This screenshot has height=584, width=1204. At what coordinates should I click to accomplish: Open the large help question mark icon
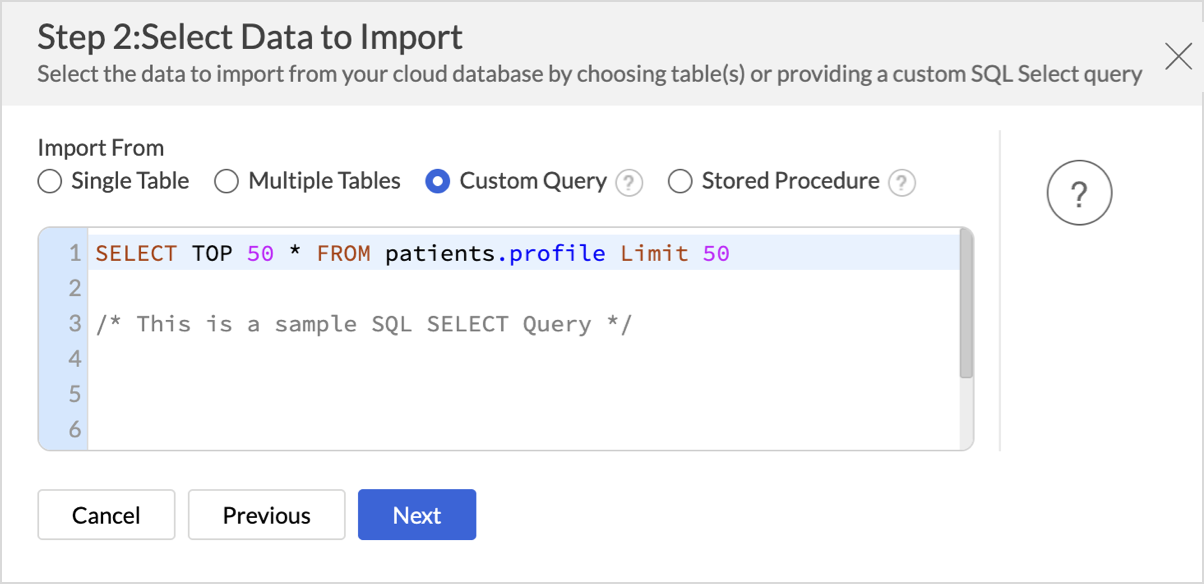(x=1079, y=194)
